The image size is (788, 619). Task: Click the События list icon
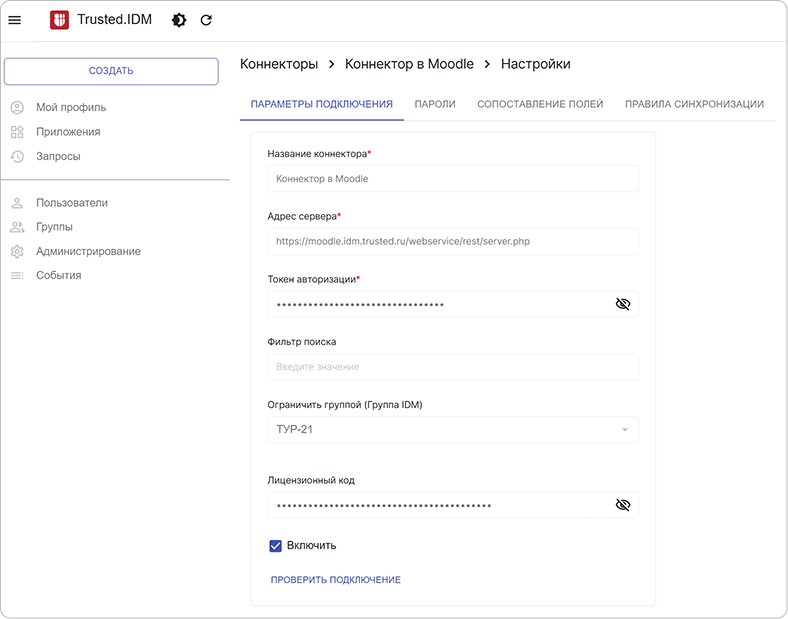[17, 275]
